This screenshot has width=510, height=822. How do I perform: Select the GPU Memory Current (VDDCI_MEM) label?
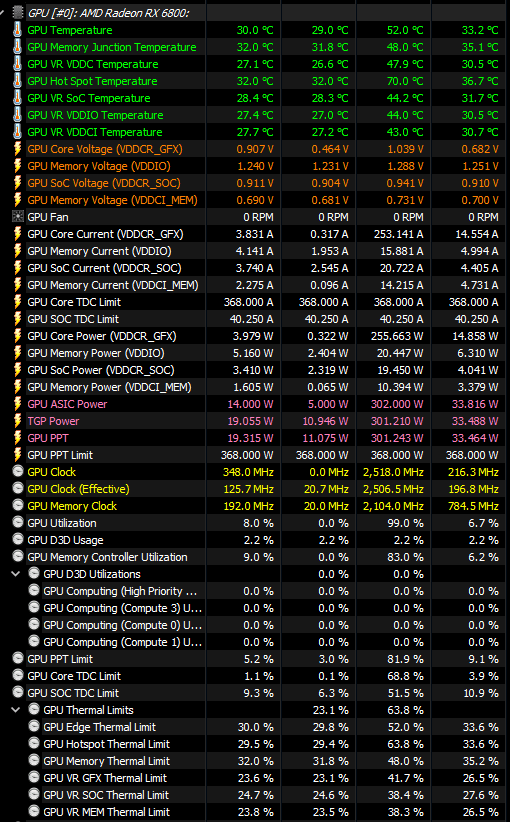tap(113, 285)
